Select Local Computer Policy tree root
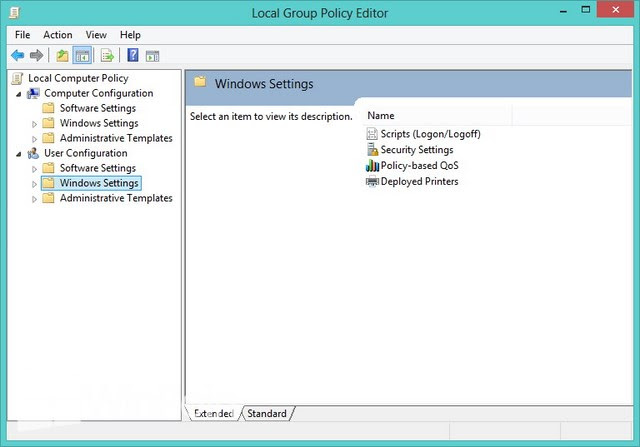Screen dimensions: 640x447 [x=78, y=78]
